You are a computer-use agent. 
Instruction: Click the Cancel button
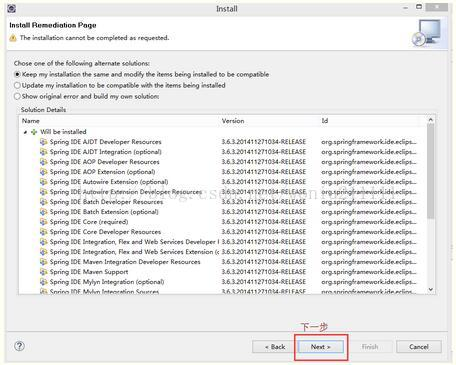point(419,347)
